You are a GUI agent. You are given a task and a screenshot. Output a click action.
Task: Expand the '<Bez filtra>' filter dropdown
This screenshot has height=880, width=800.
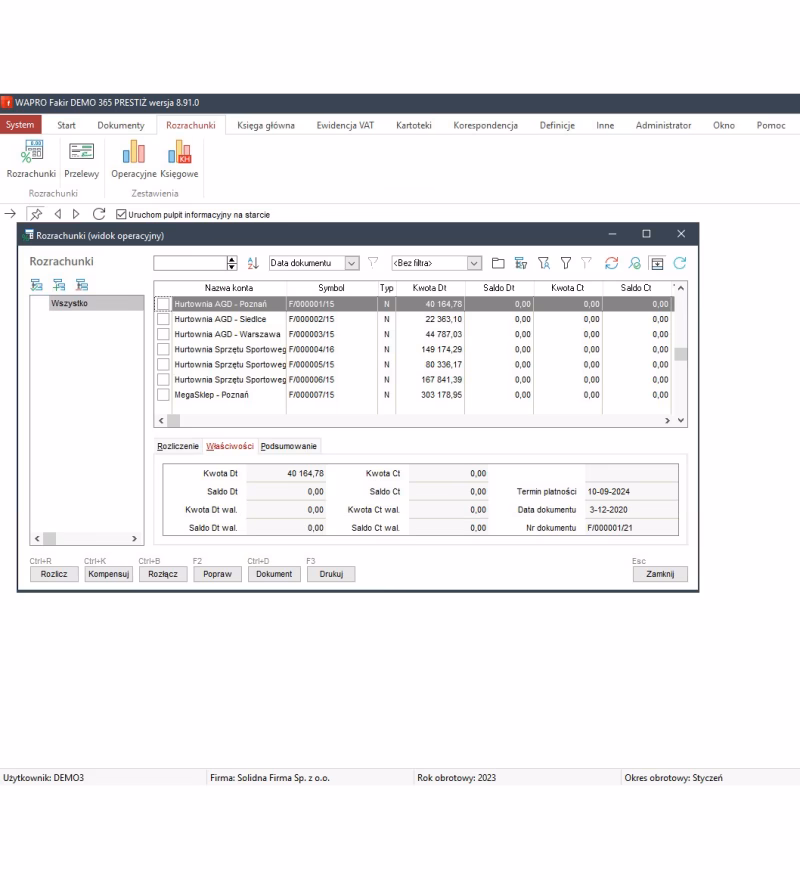coord(475,262)
